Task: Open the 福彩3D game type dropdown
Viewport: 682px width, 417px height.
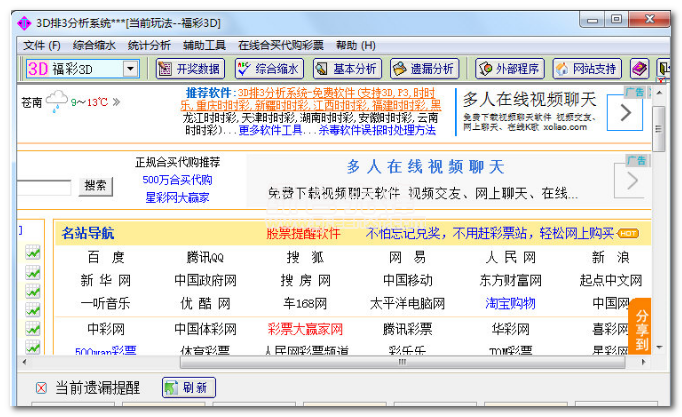Action: click(x=130, y=69)
